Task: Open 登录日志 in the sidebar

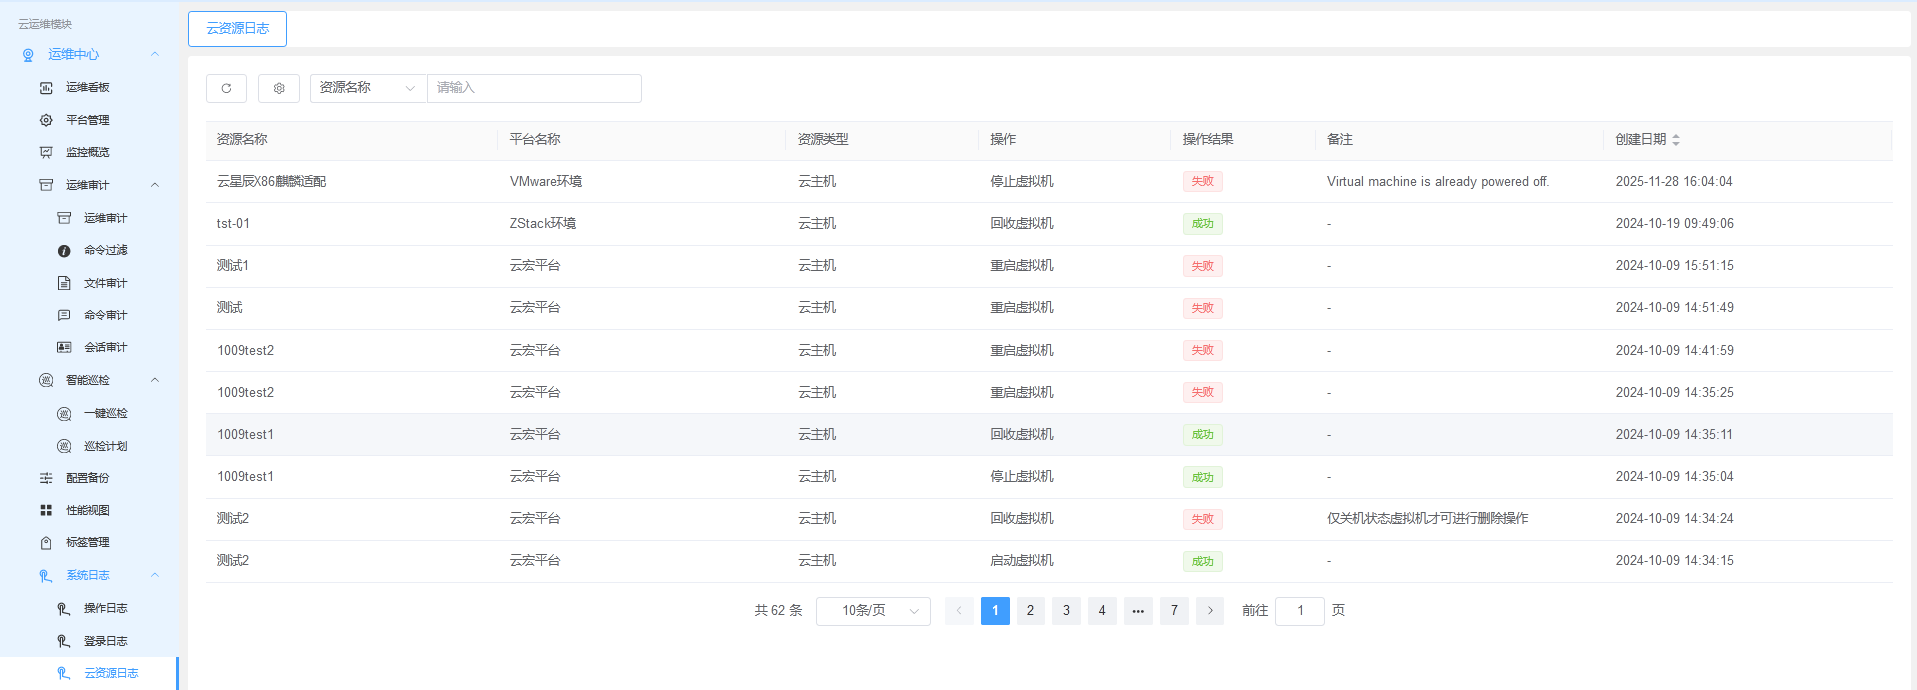Action: [105, 641]
